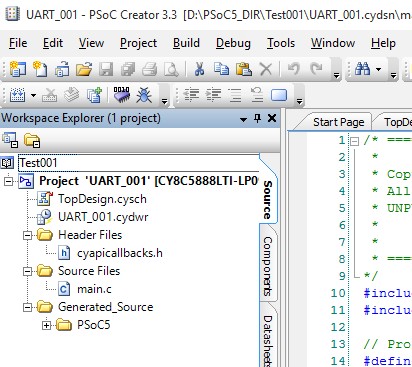Open the Build menu
This screenshot has width=412, height=367.
[186, 43]
